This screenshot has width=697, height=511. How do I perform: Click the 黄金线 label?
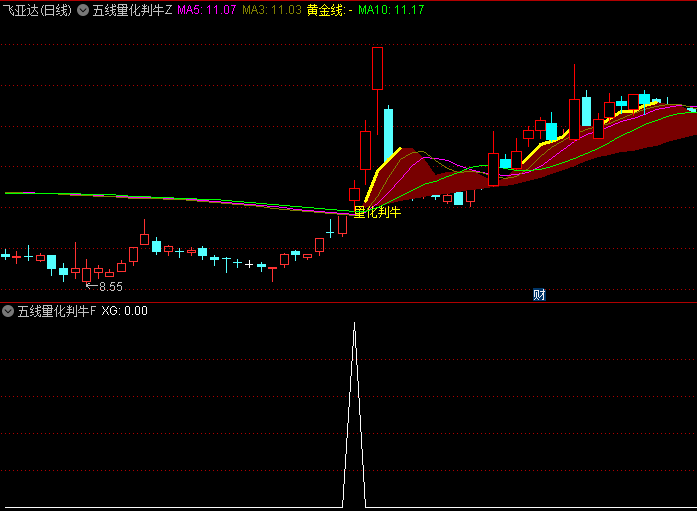point(329,10)
